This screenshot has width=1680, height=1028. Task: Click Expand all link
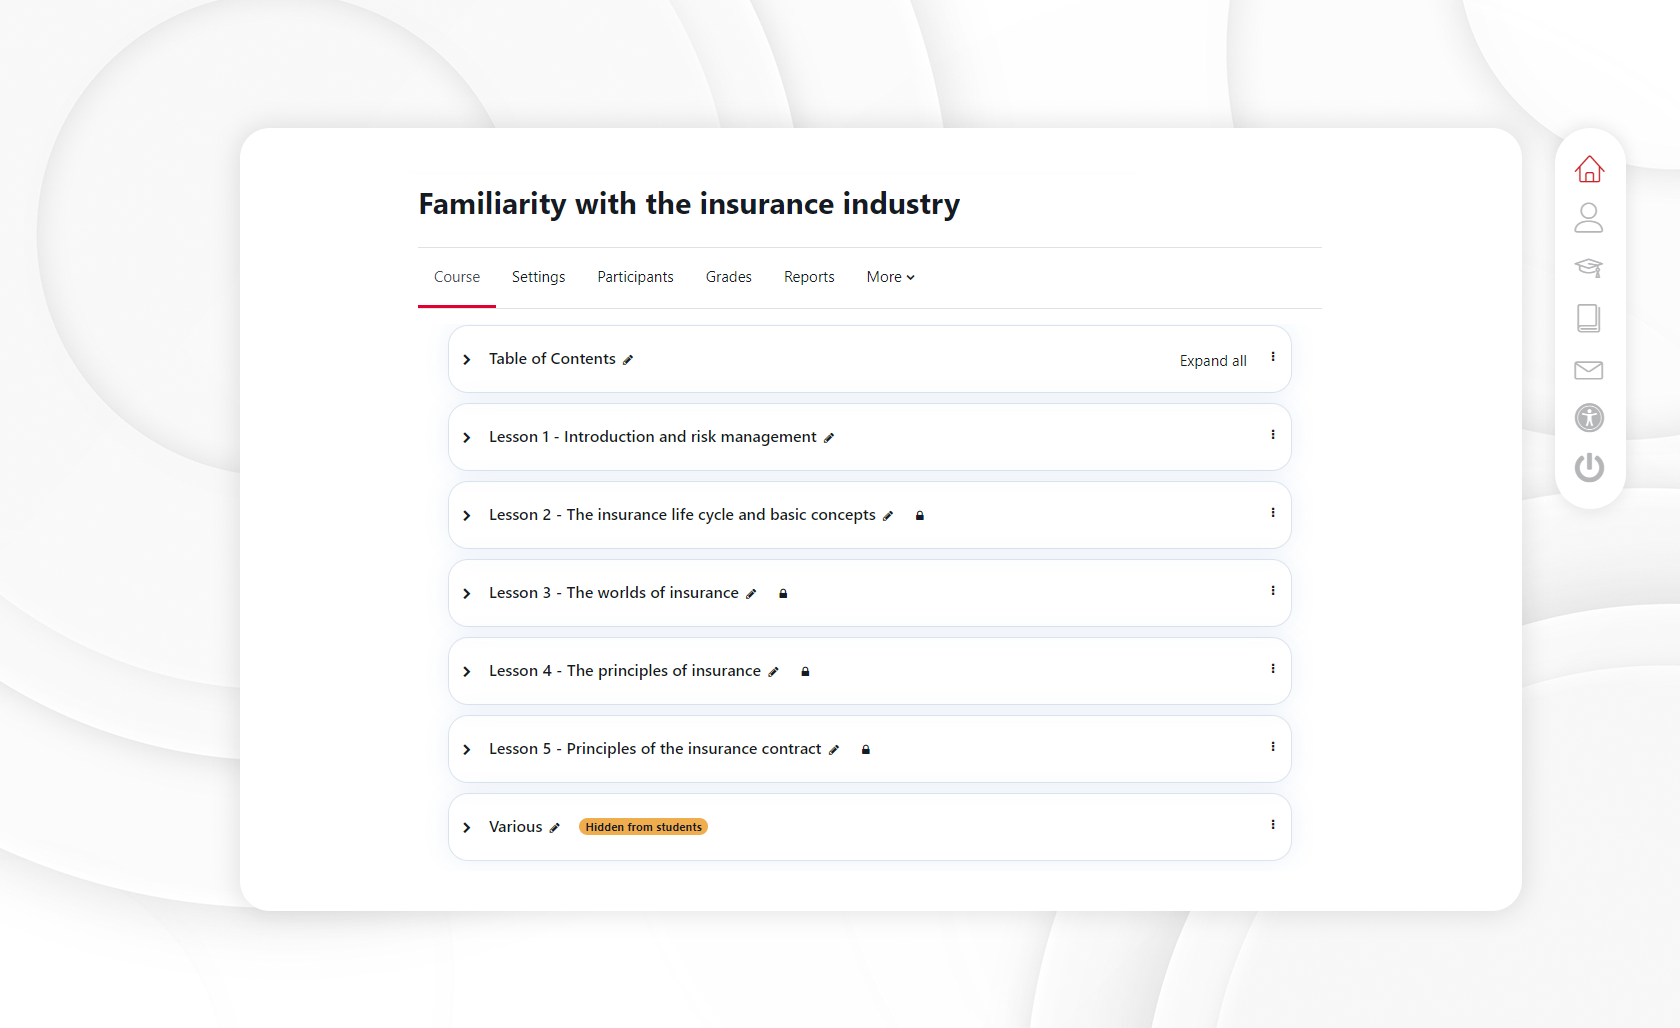click(x=1213, y=361)
